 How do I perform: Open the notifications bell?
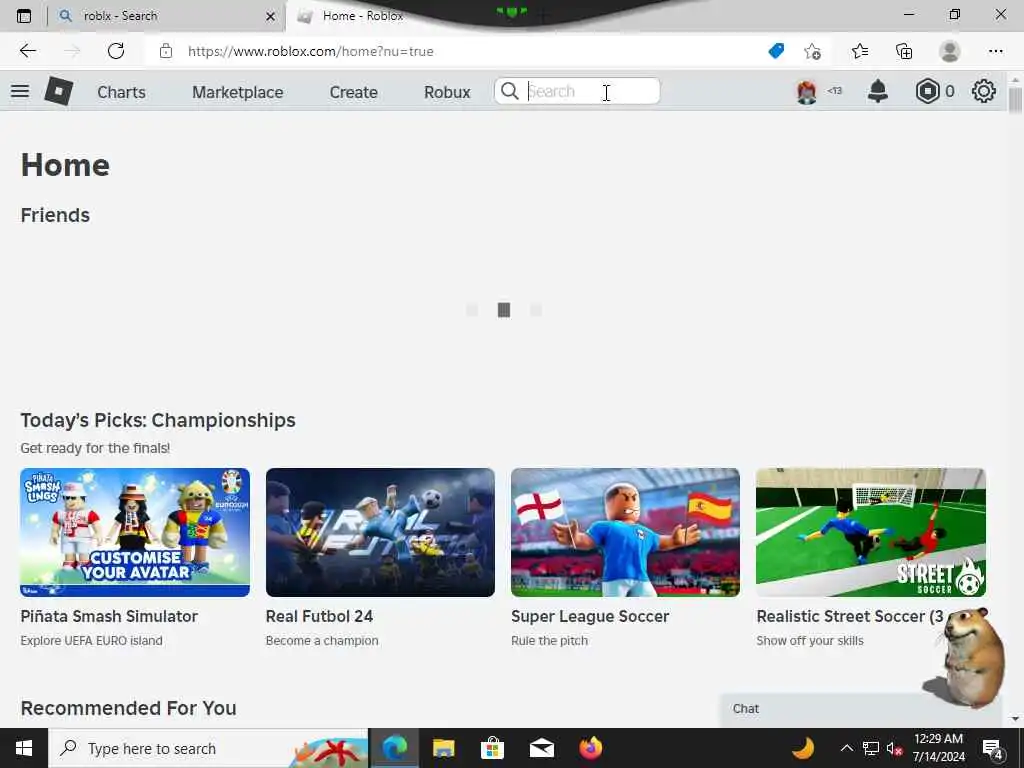(x=878, y=91)
